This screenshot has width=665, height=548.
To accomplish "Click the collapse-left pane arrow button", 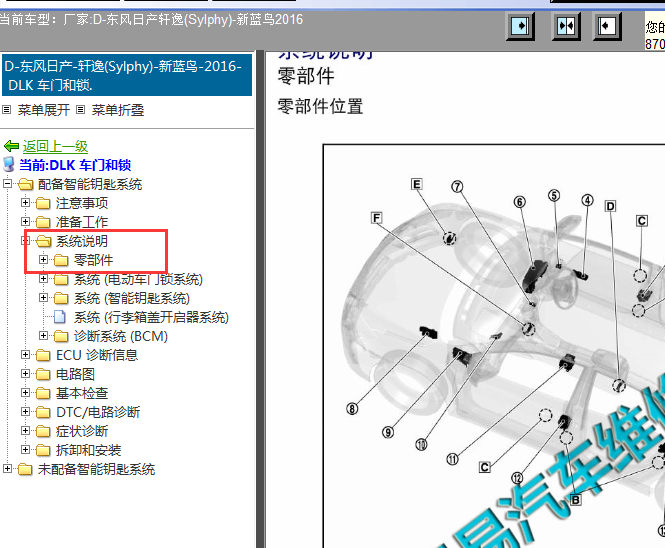I will [x=606, y=26].
